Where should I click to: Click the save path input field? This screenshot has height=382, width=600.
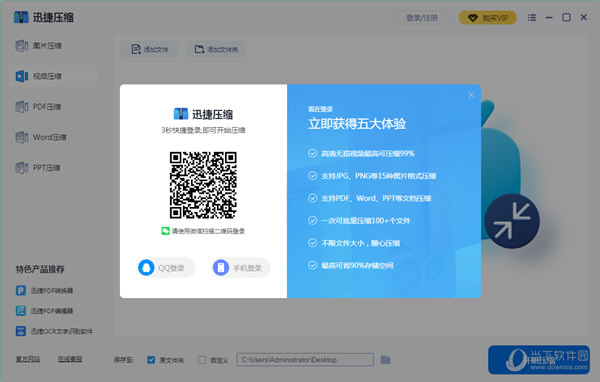pyautogui.click(x=305, y=360)
